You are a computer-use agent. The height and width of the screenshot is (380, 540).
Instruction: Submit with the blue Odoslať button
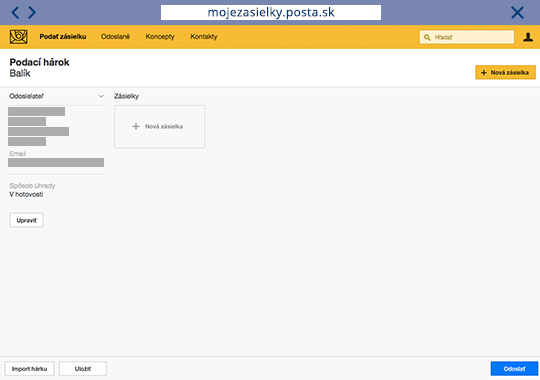tap(514, 369)
